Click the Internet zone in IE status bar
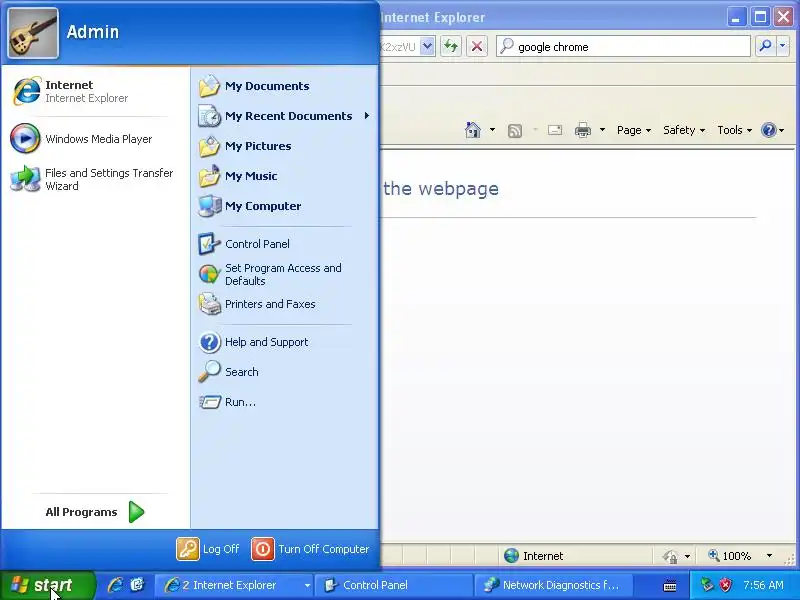Image resolution: width=800 pixels, height=600 pixels. point(534,556)
